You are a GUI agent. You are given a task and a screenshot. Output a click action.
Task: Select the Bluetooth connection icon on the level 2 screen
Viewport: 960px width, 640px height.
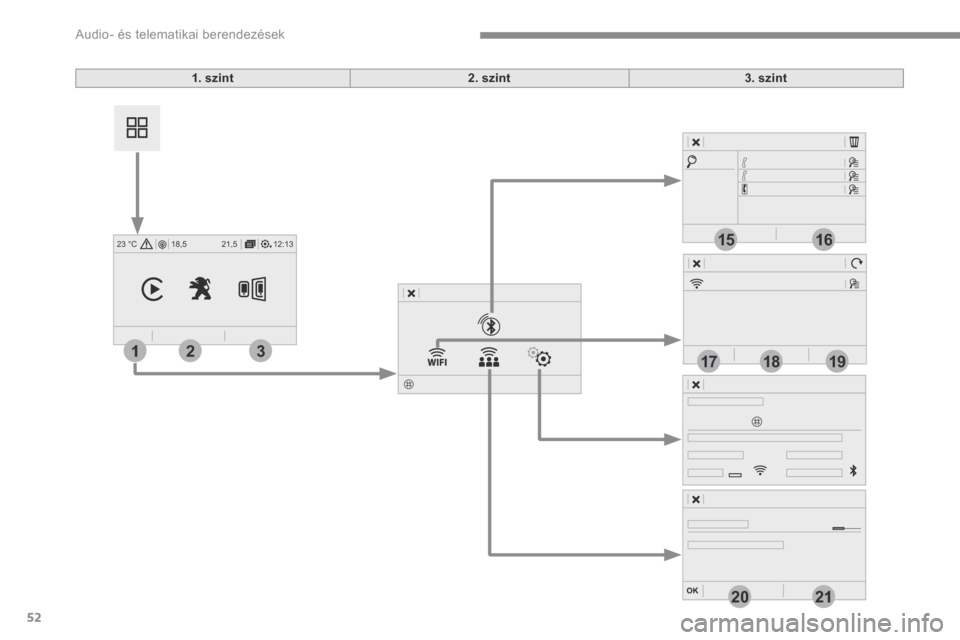489,325
